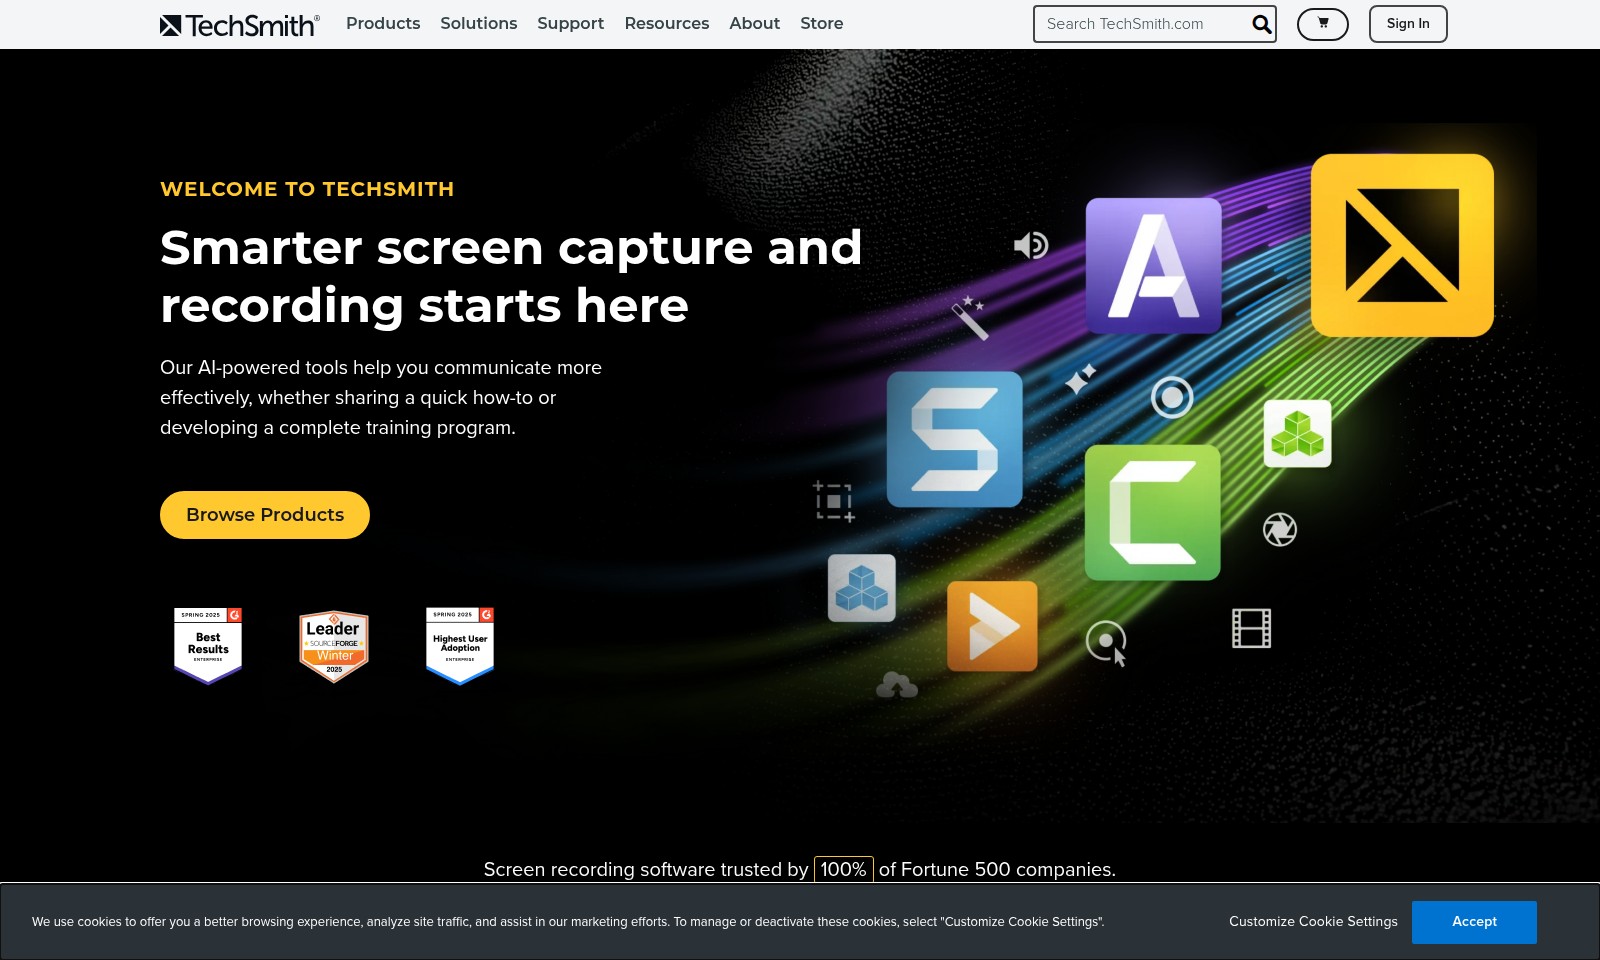The image size is (1600, 960).
Task: Click the search magnifier icon
Action: click(x=1262, y=24)
